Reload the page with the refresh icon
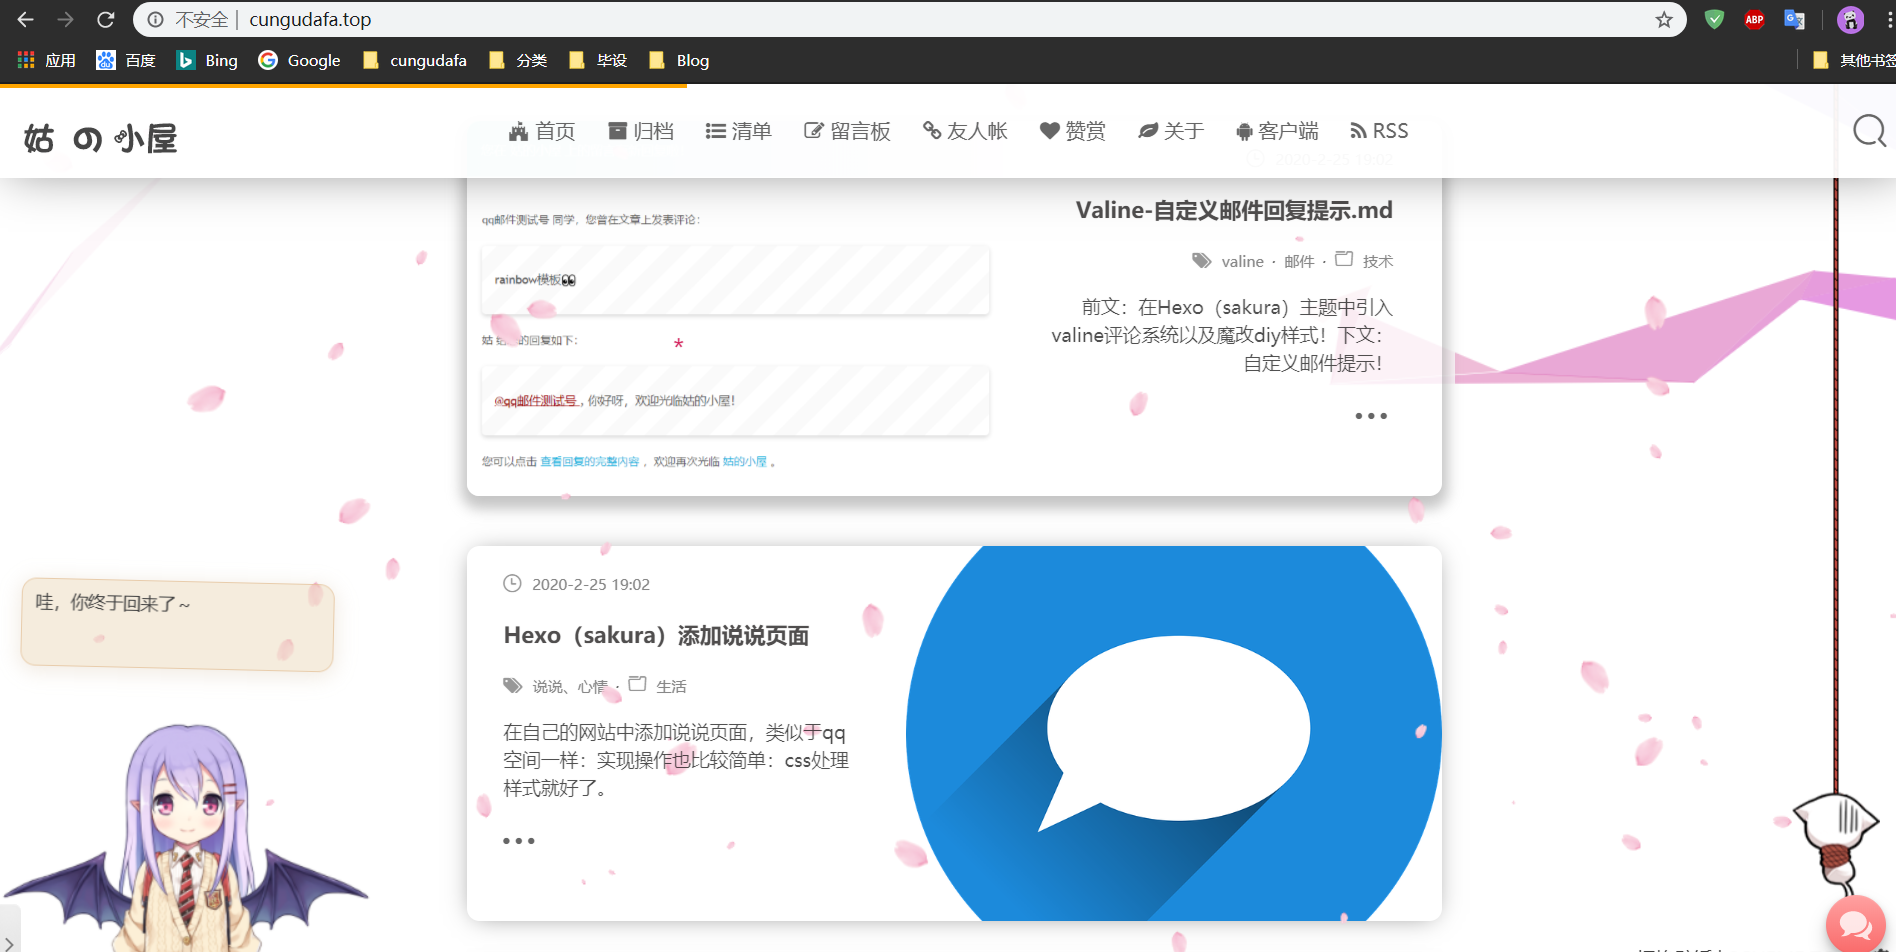1896x952 pixels. (106, 19)
